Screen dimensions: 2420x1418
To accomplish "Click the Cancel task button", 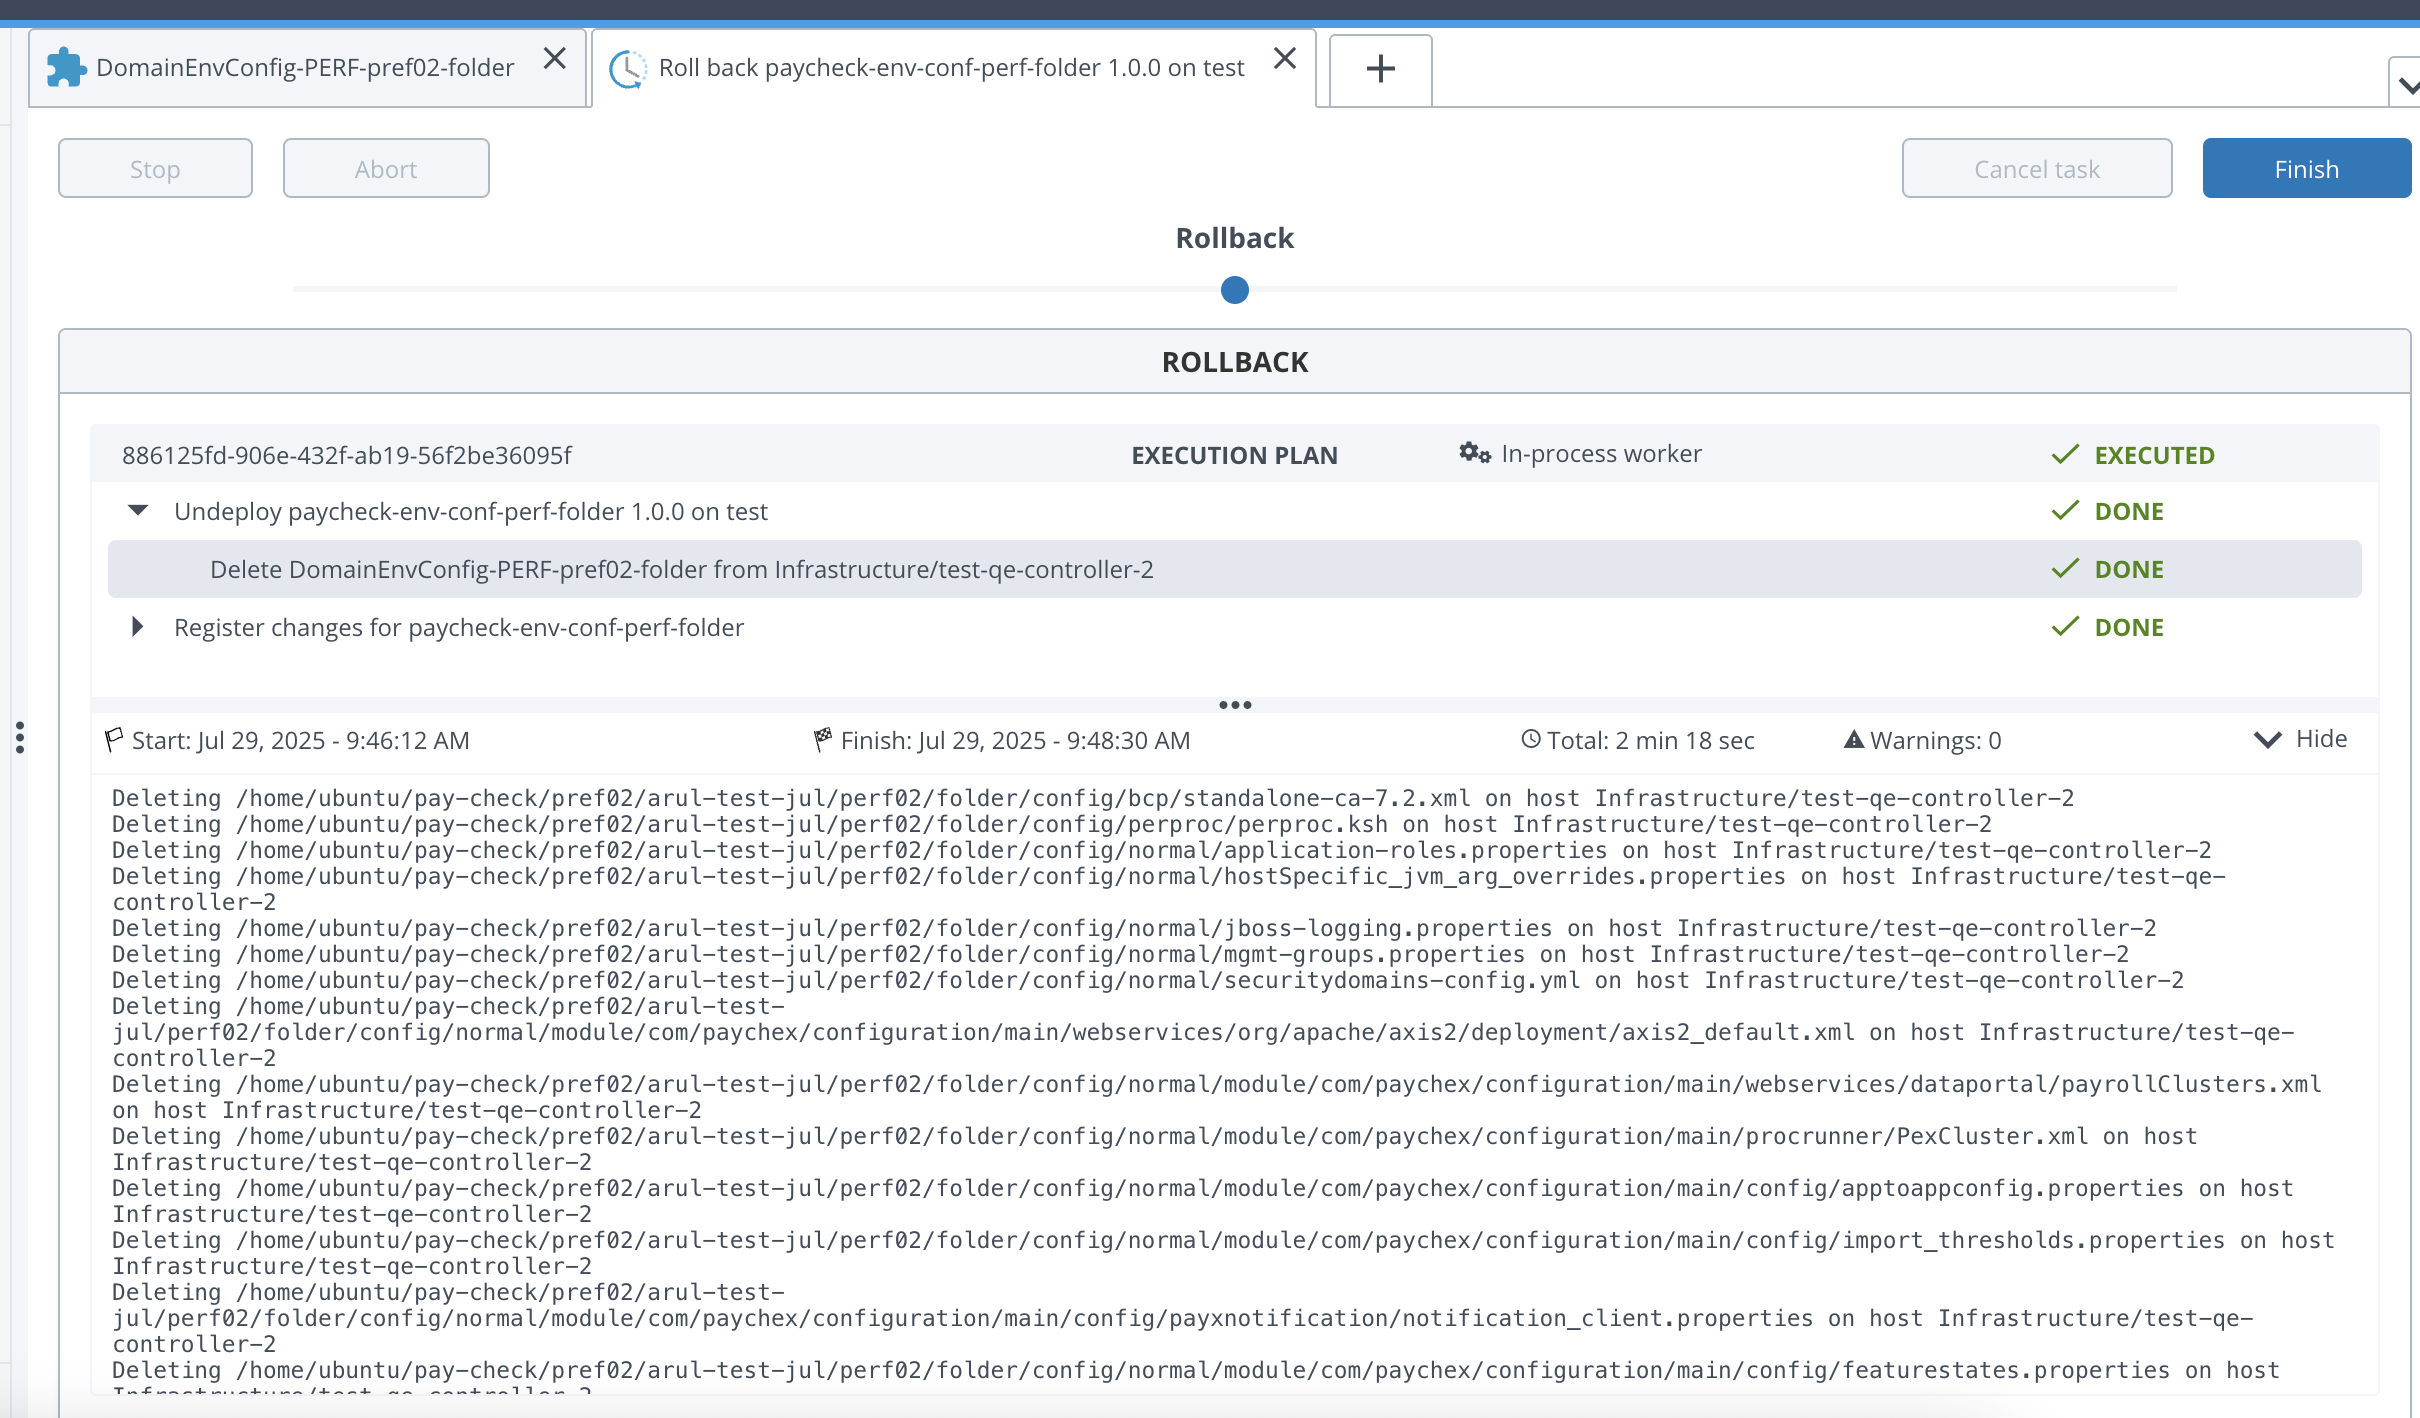I will (x=2036, y=169).
